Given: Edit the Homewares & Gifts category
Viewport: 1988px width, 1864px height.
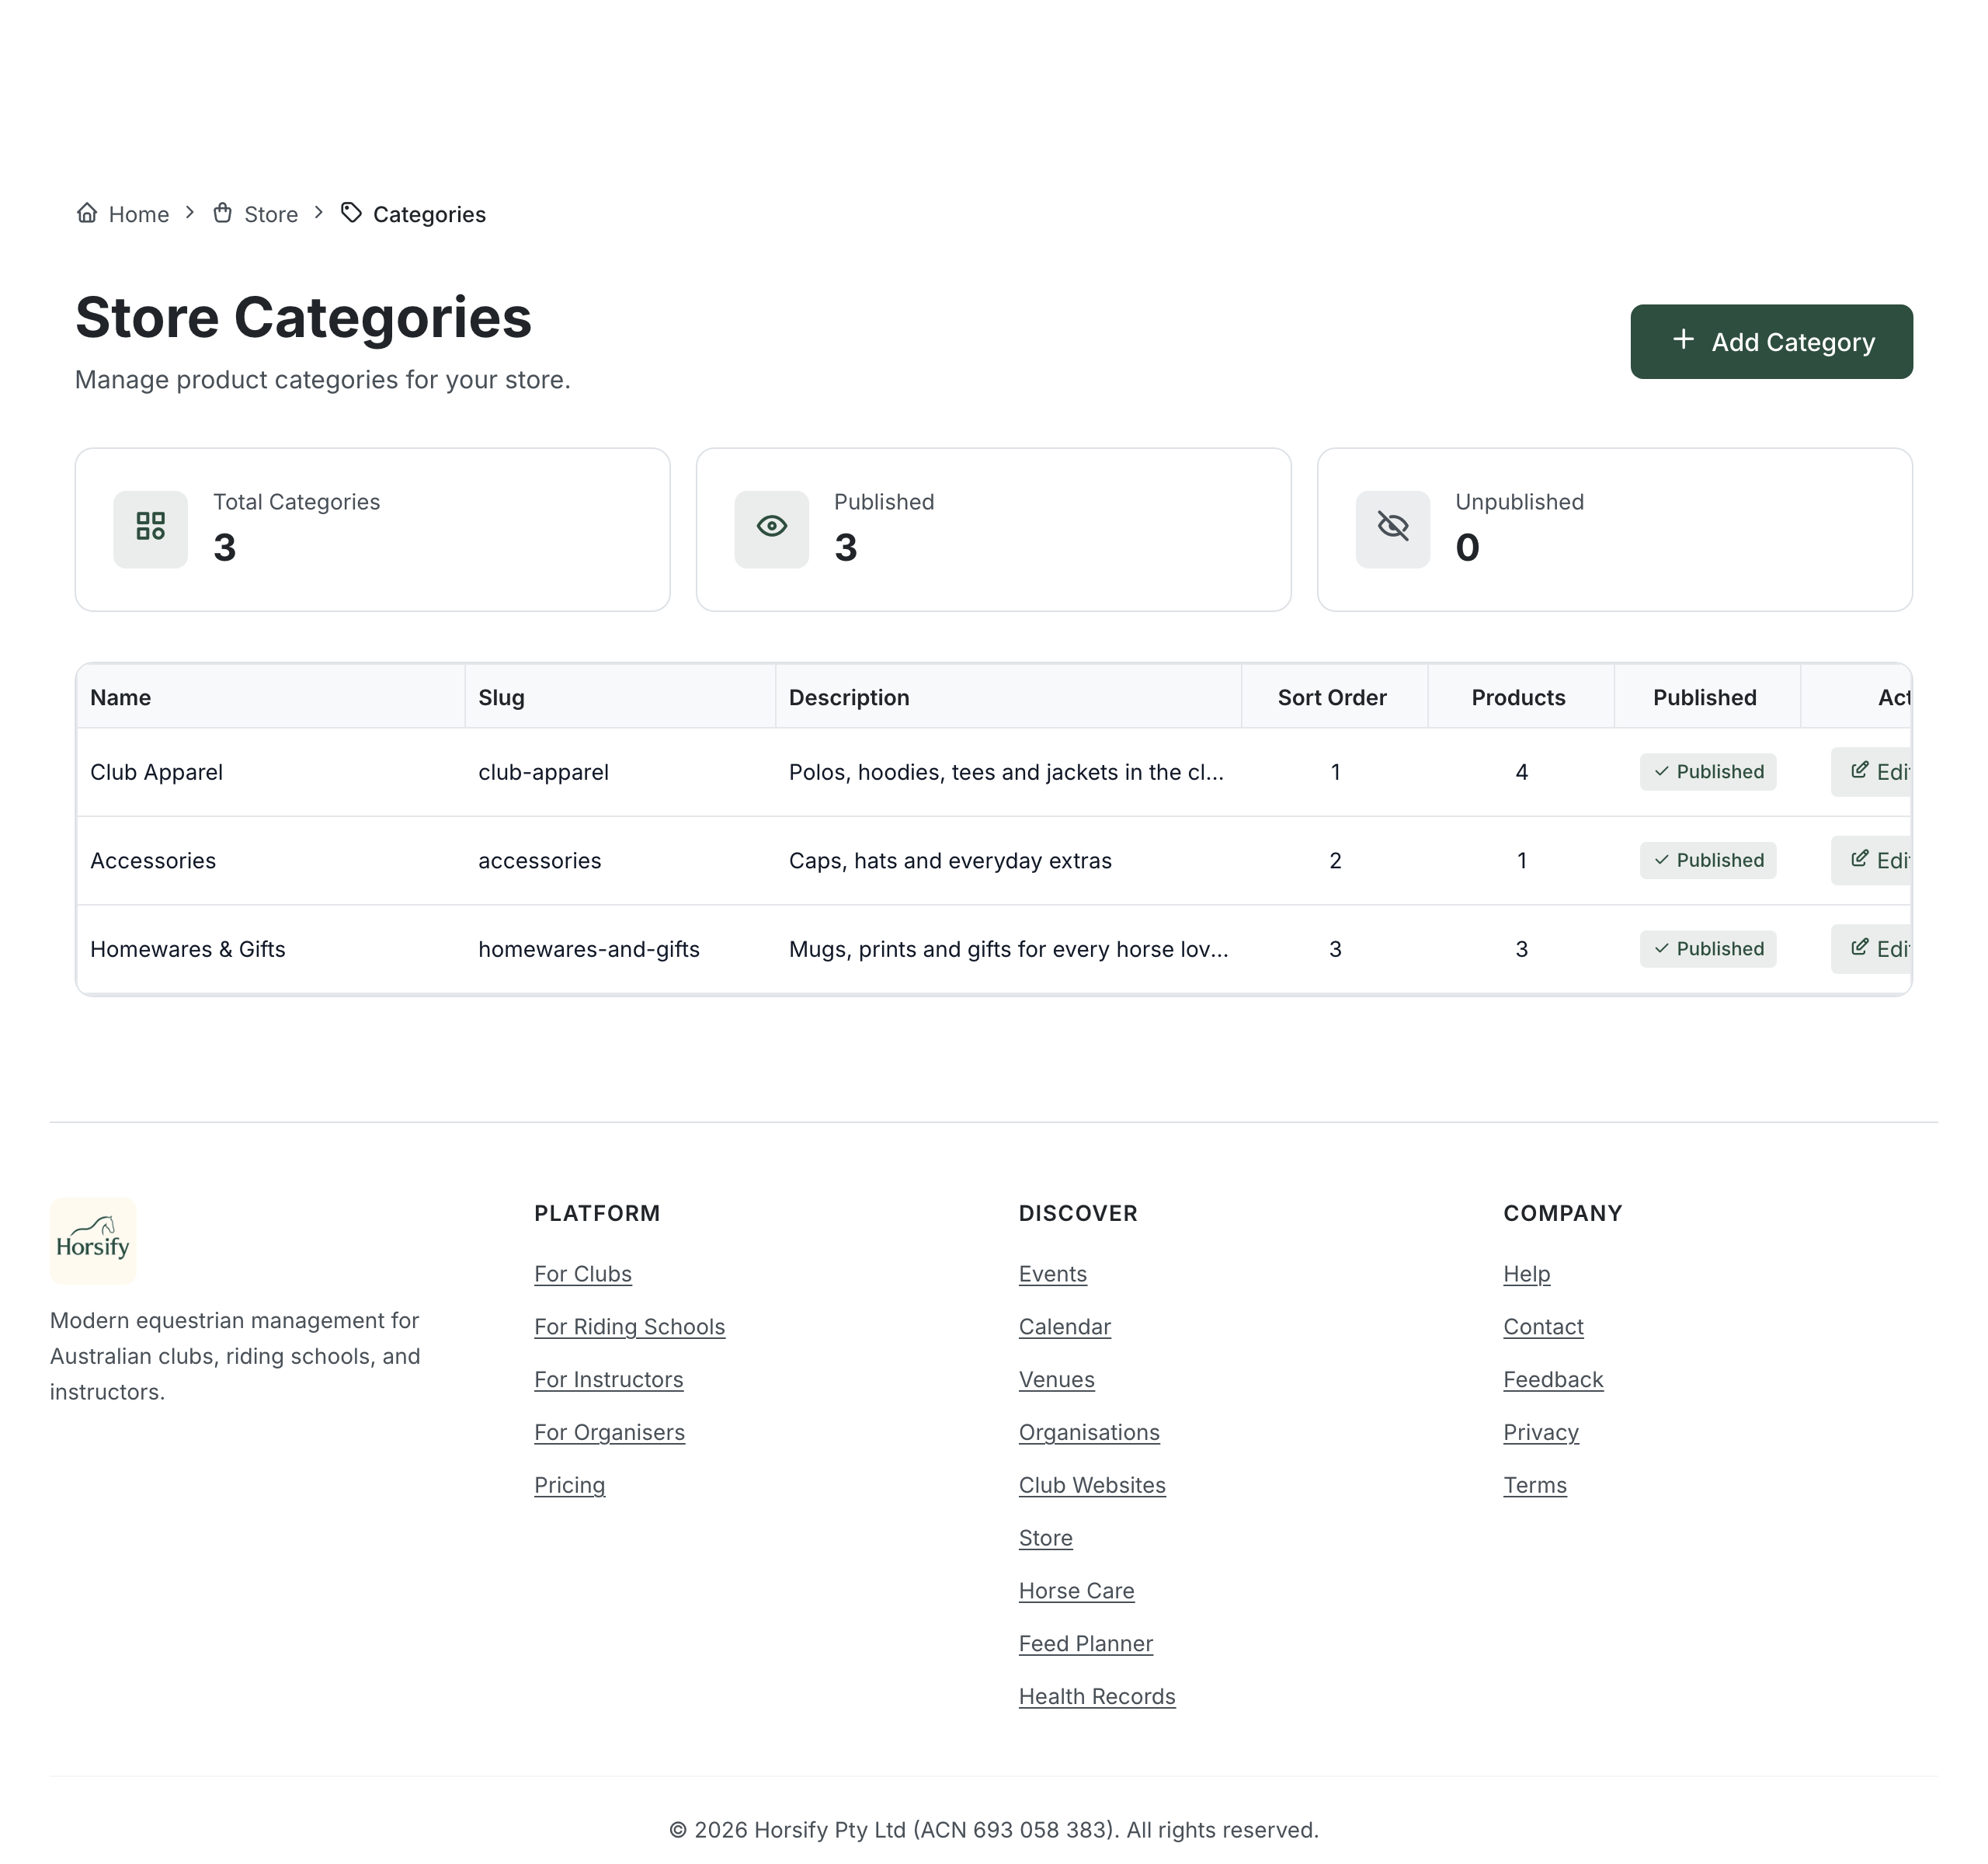Looking at the screenshot, I should (1872, 949).
